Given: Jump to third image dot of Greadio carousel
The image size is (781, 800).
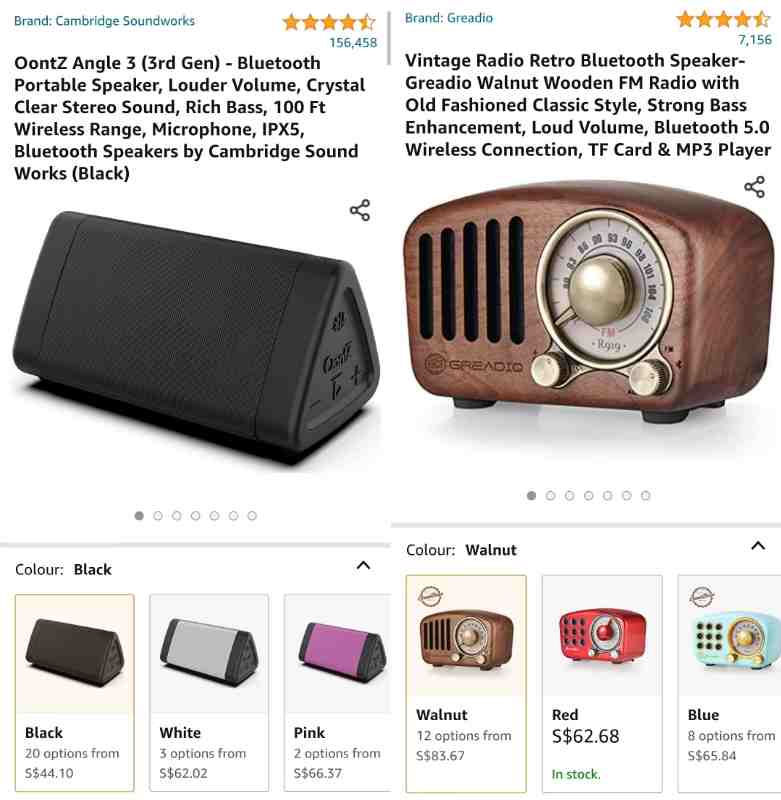Looking at the screenshot, I should pos(570,495).
